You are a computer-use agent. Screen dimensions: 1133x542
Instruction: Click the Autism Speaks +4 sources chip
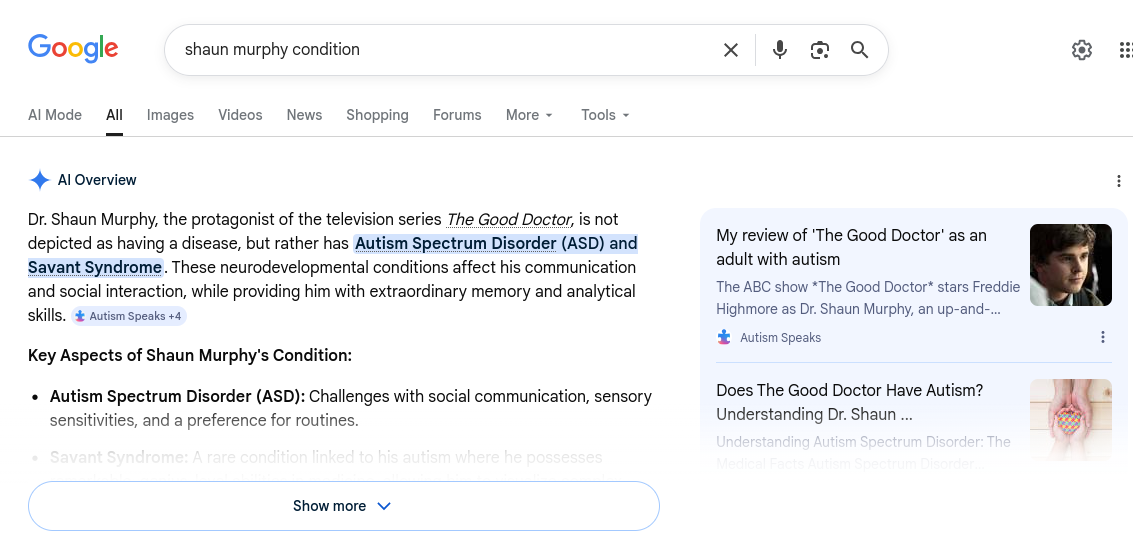pyautogui.click(x=129, y=316)
